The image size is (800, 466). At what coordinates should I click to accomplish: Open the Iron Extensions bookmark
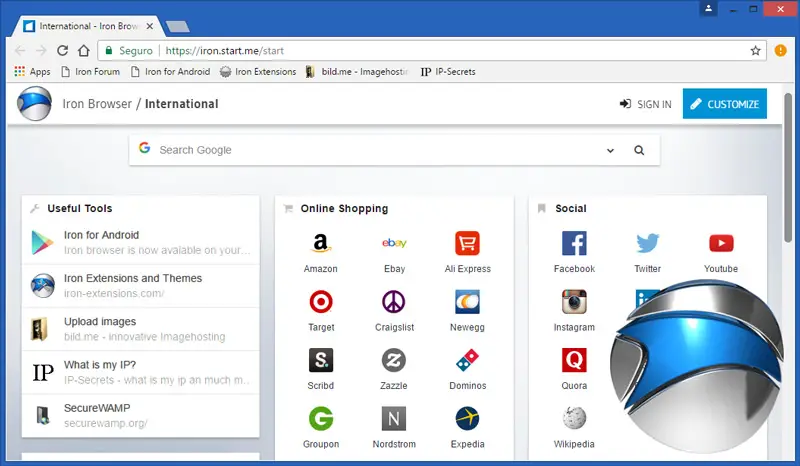(258, 72)
